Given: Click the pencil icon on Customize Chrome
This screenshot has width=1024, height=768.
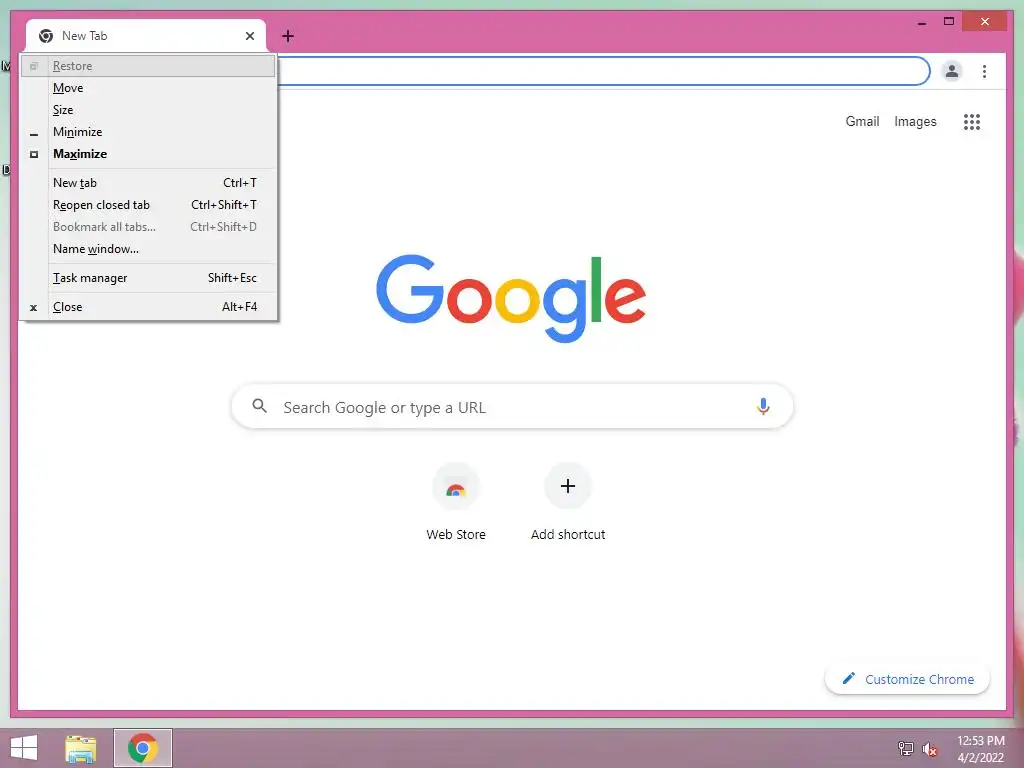Looking at the screenshot, I should tap(848, 679).
